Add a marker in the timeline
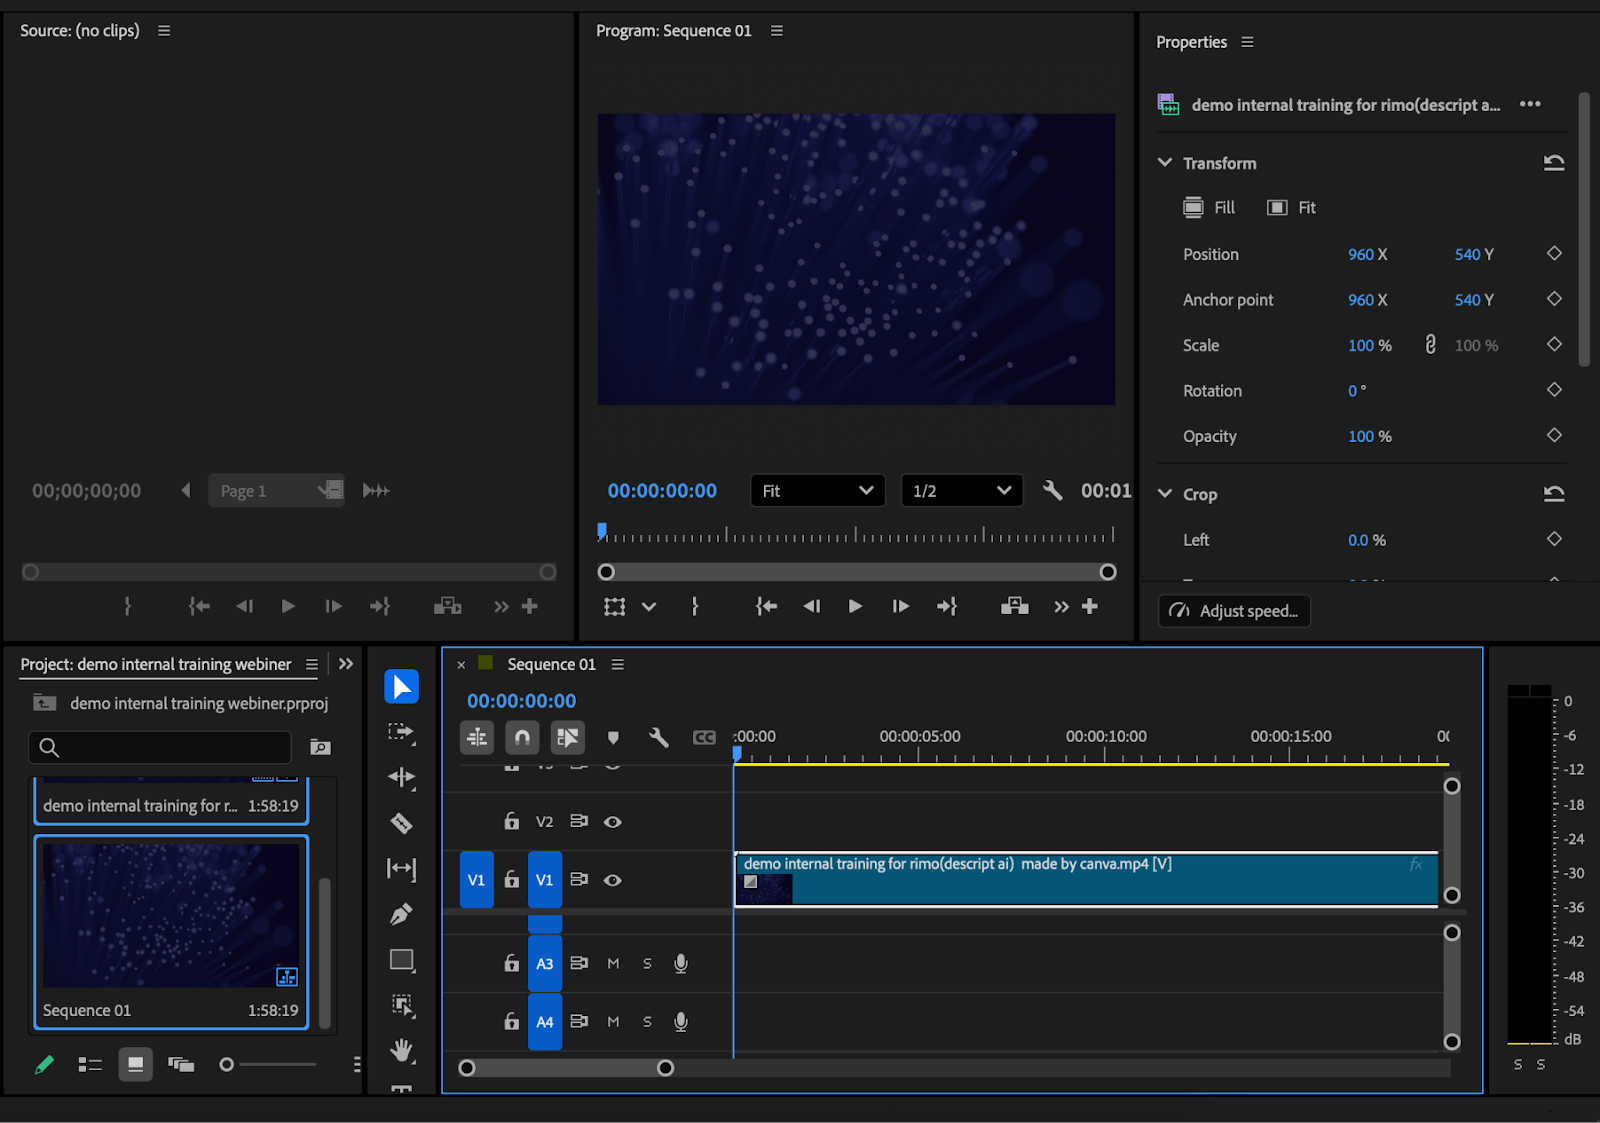This screenshot has width=1600, height=1123. [x=613, y=738]
